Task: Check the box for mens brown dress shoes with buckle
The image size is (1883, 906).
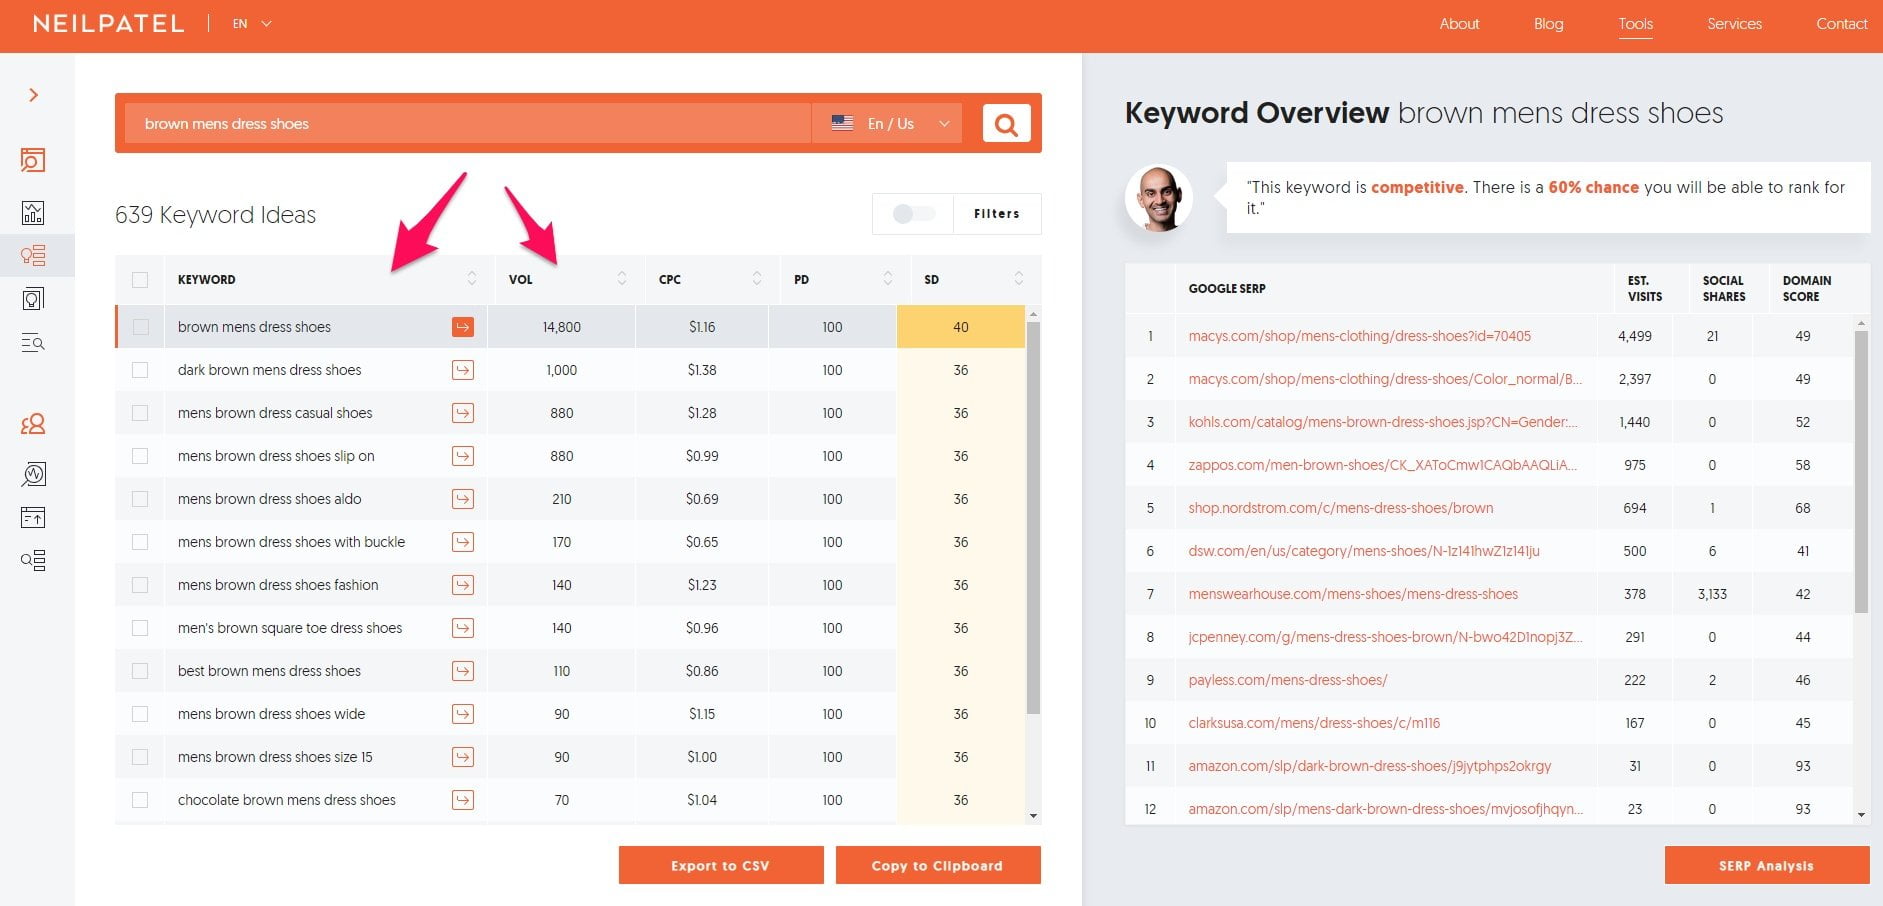Action: [x=140, y=542]
